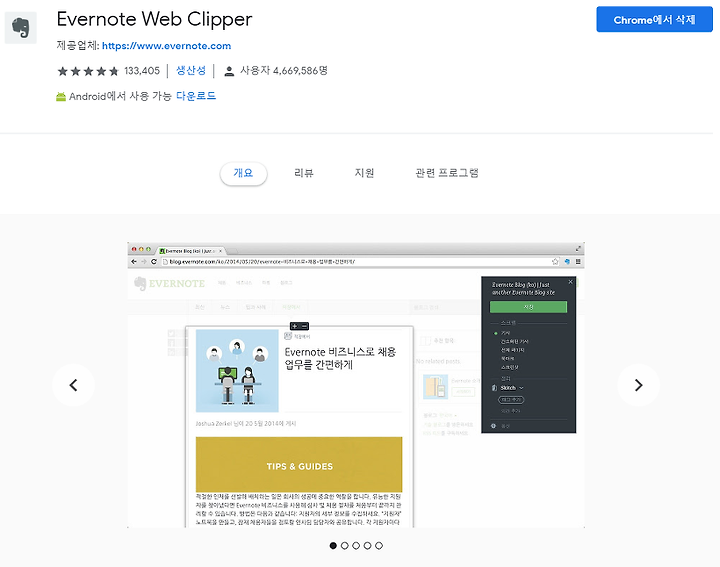Click the user count person icon

click(x=229, y=71)
